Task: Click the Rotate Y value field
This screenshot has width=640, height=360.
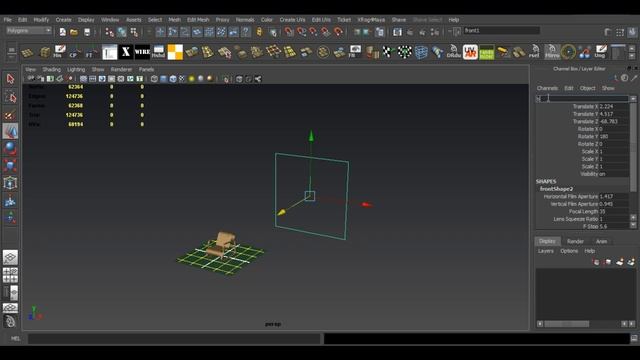Action: (614, 137)
